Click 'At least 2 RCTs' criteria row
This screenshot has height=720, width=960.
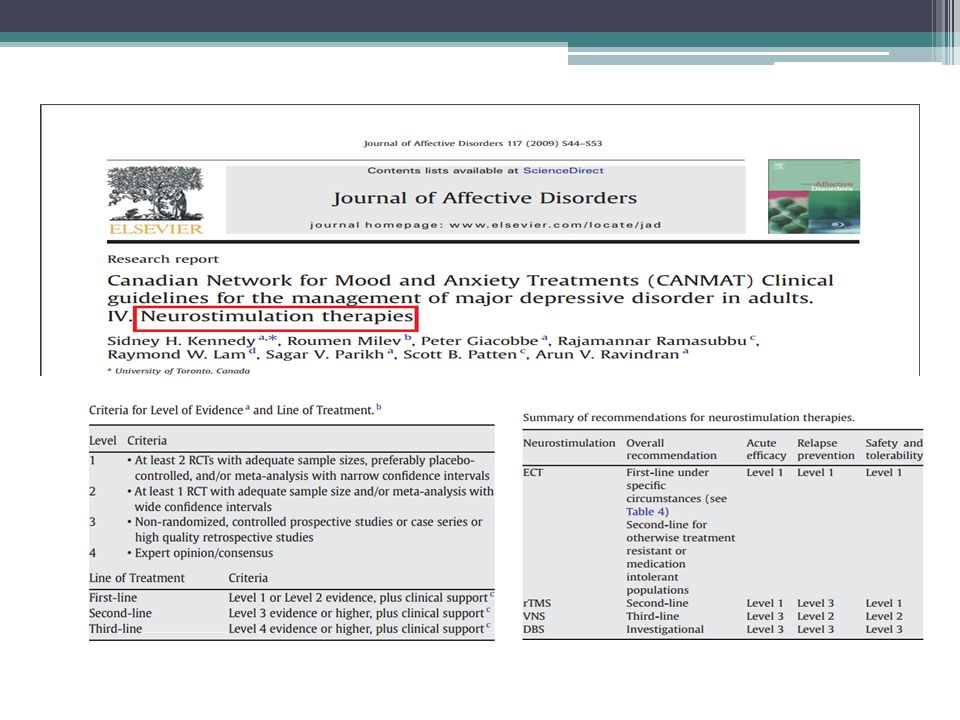(291, 468)
